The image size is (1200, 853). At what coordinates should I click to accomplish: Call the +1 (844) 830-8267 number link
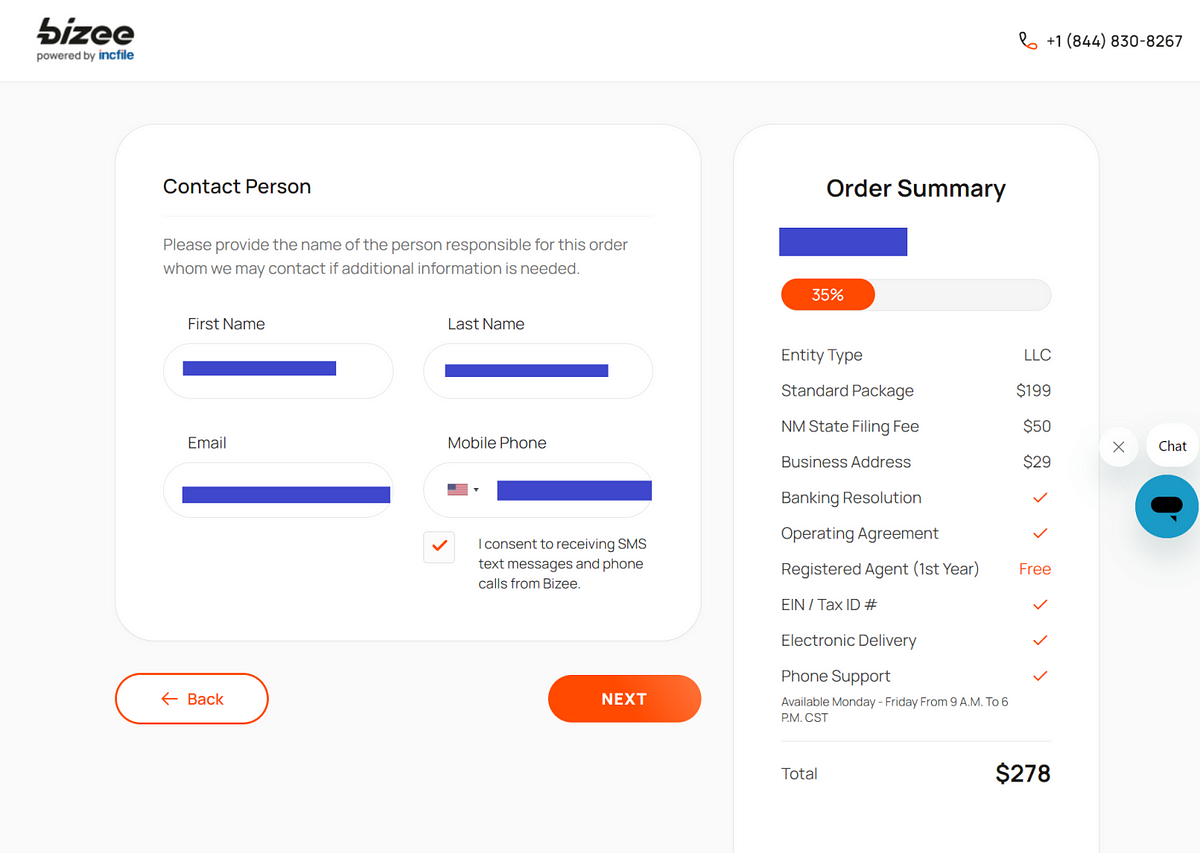1114,41
